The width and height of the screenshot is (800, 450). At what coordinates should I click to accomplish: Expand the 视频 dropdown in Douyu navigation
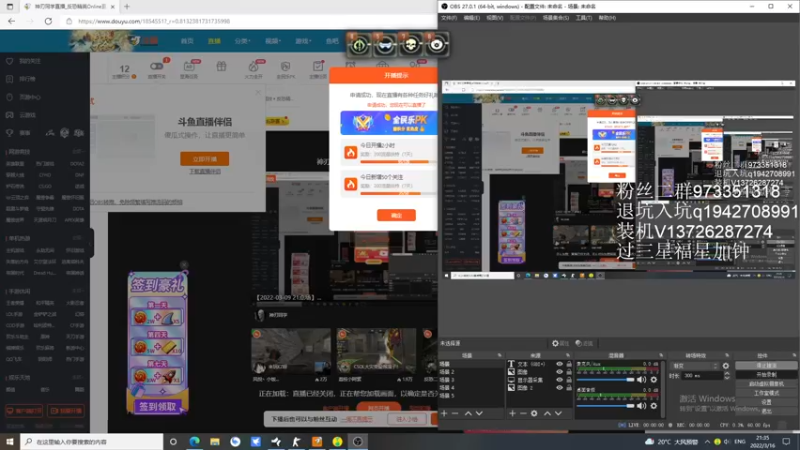(273, 41)
